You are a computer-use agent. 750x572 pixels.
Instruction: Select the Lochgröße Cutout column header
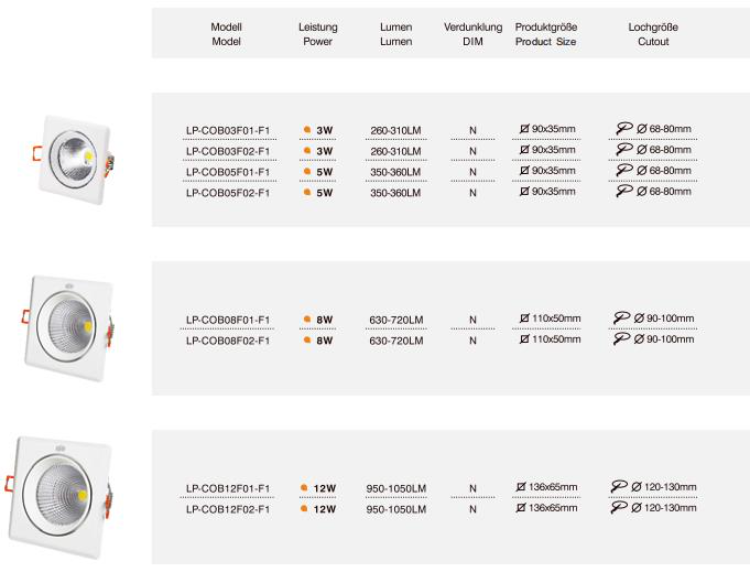pos(653,34)
